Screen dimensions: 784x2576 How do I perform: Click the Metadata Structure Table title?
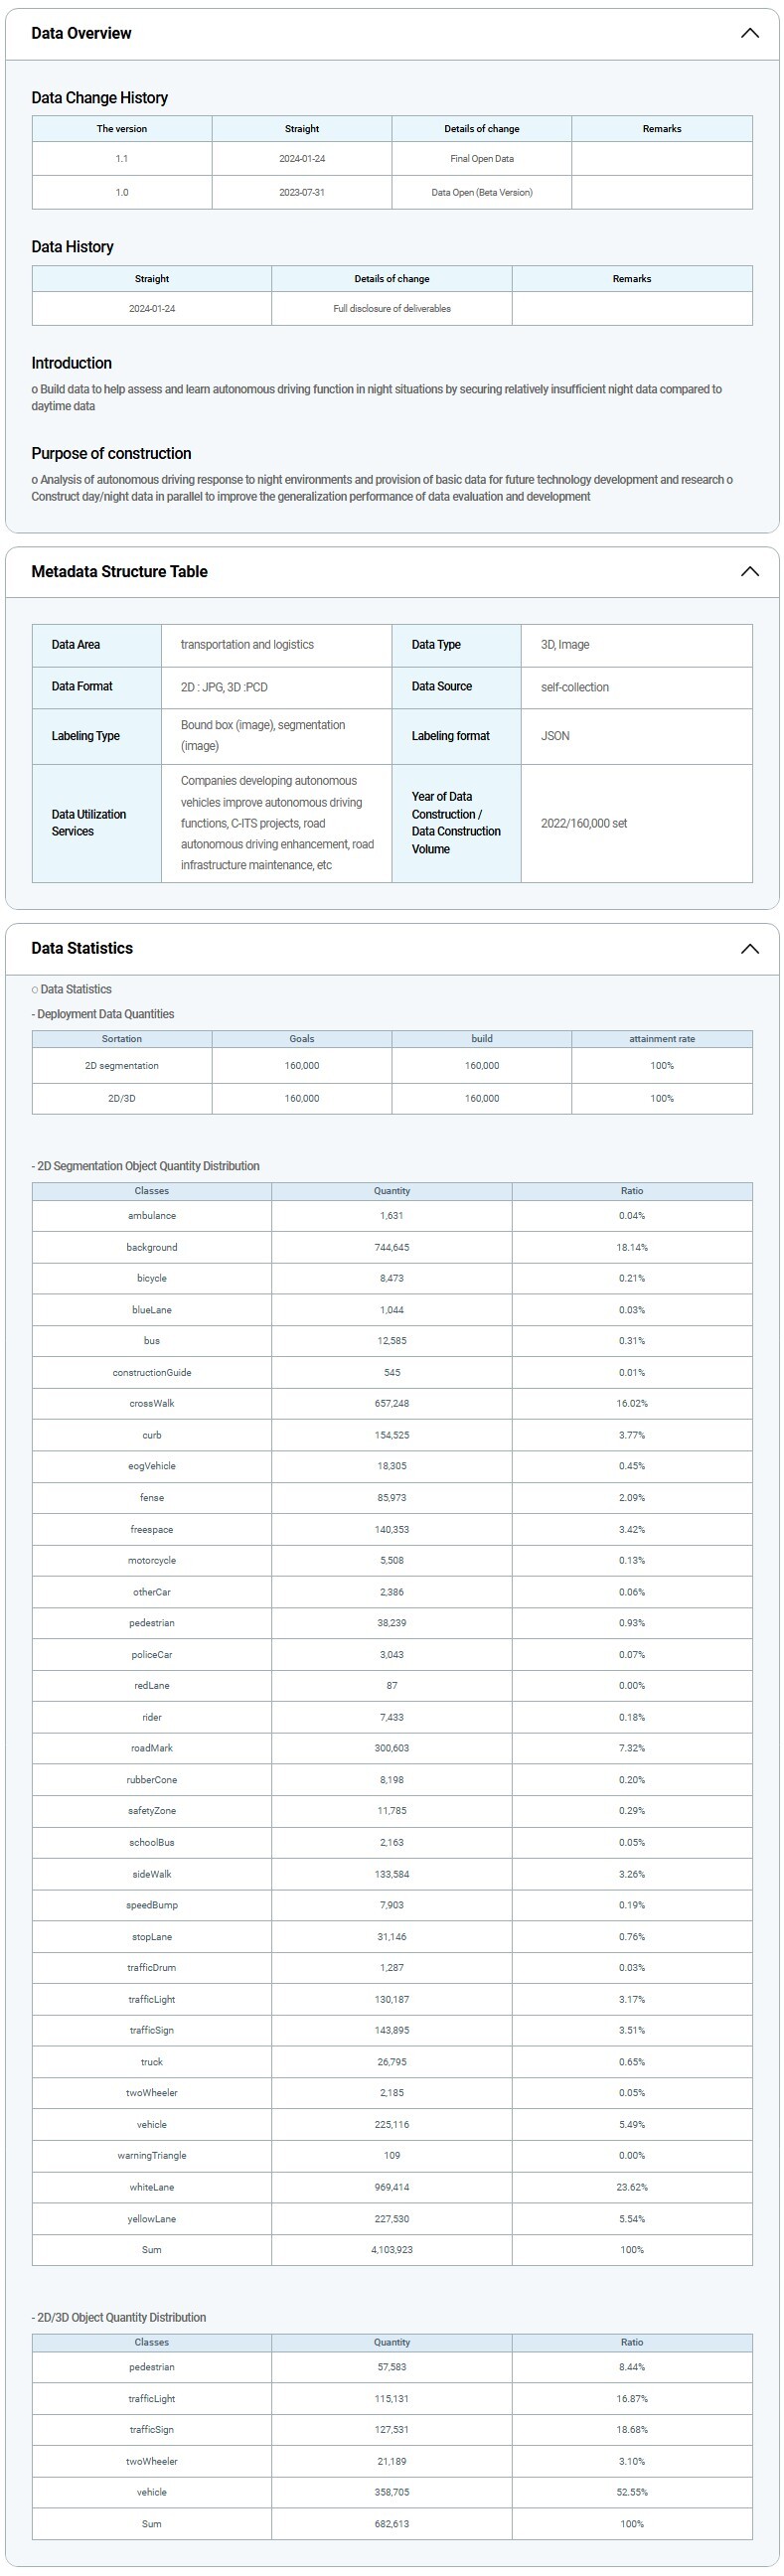(119, 571)
